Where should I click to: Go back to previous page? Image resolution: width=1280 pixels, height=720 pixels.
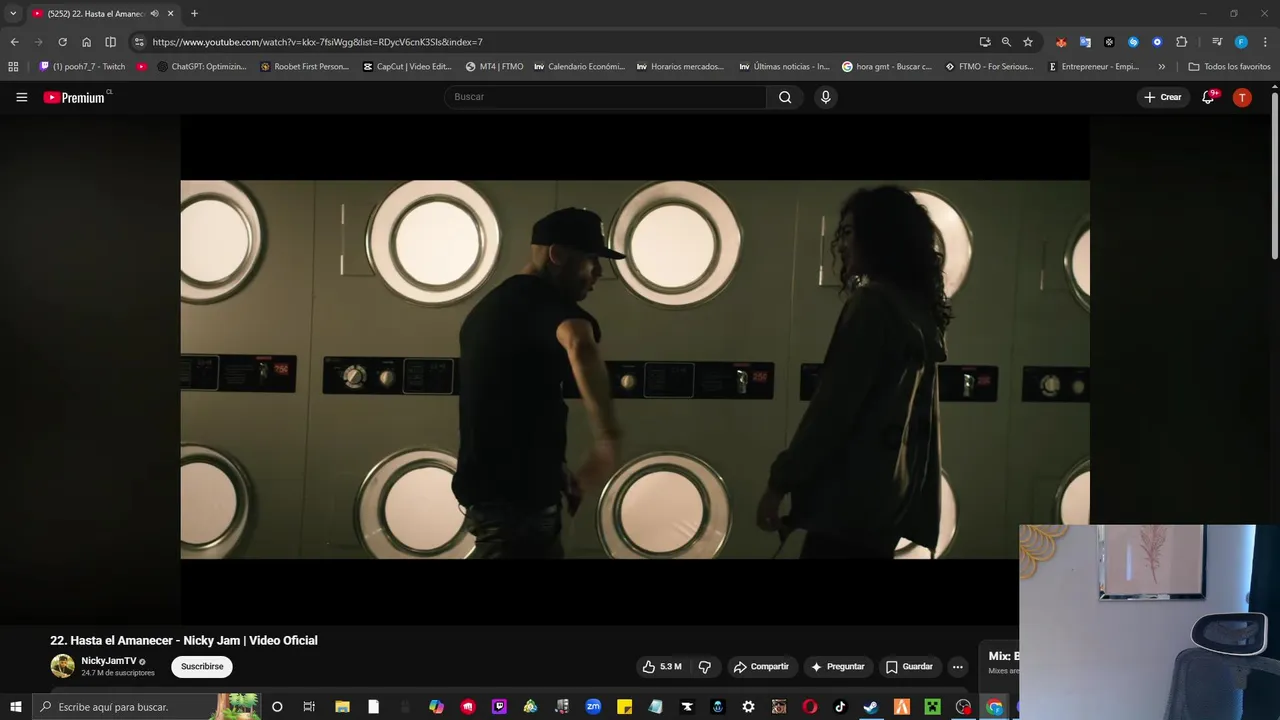pos(14,42)
